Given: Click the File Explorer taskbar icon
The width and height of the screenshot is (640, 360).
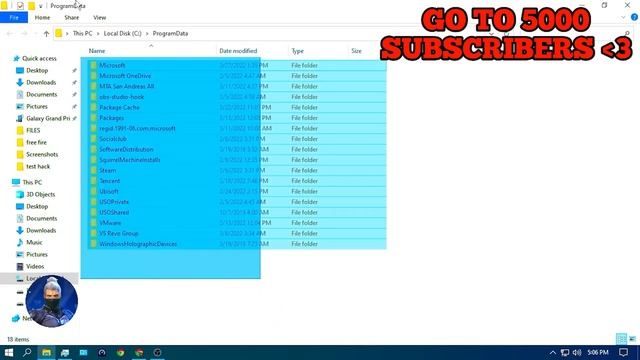Looking at the screenshot, I should coord(46,352).
